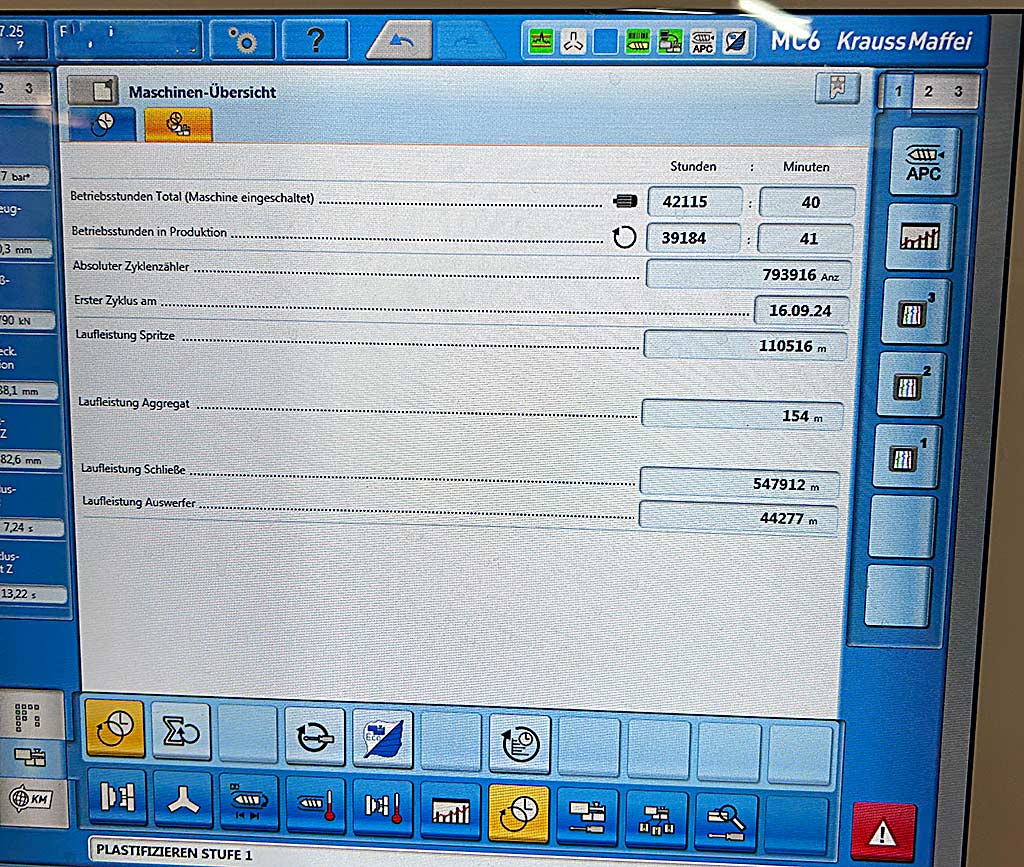Click the 13,22 s value in the left panel
1024x867 pixels.
pos(33,594)
